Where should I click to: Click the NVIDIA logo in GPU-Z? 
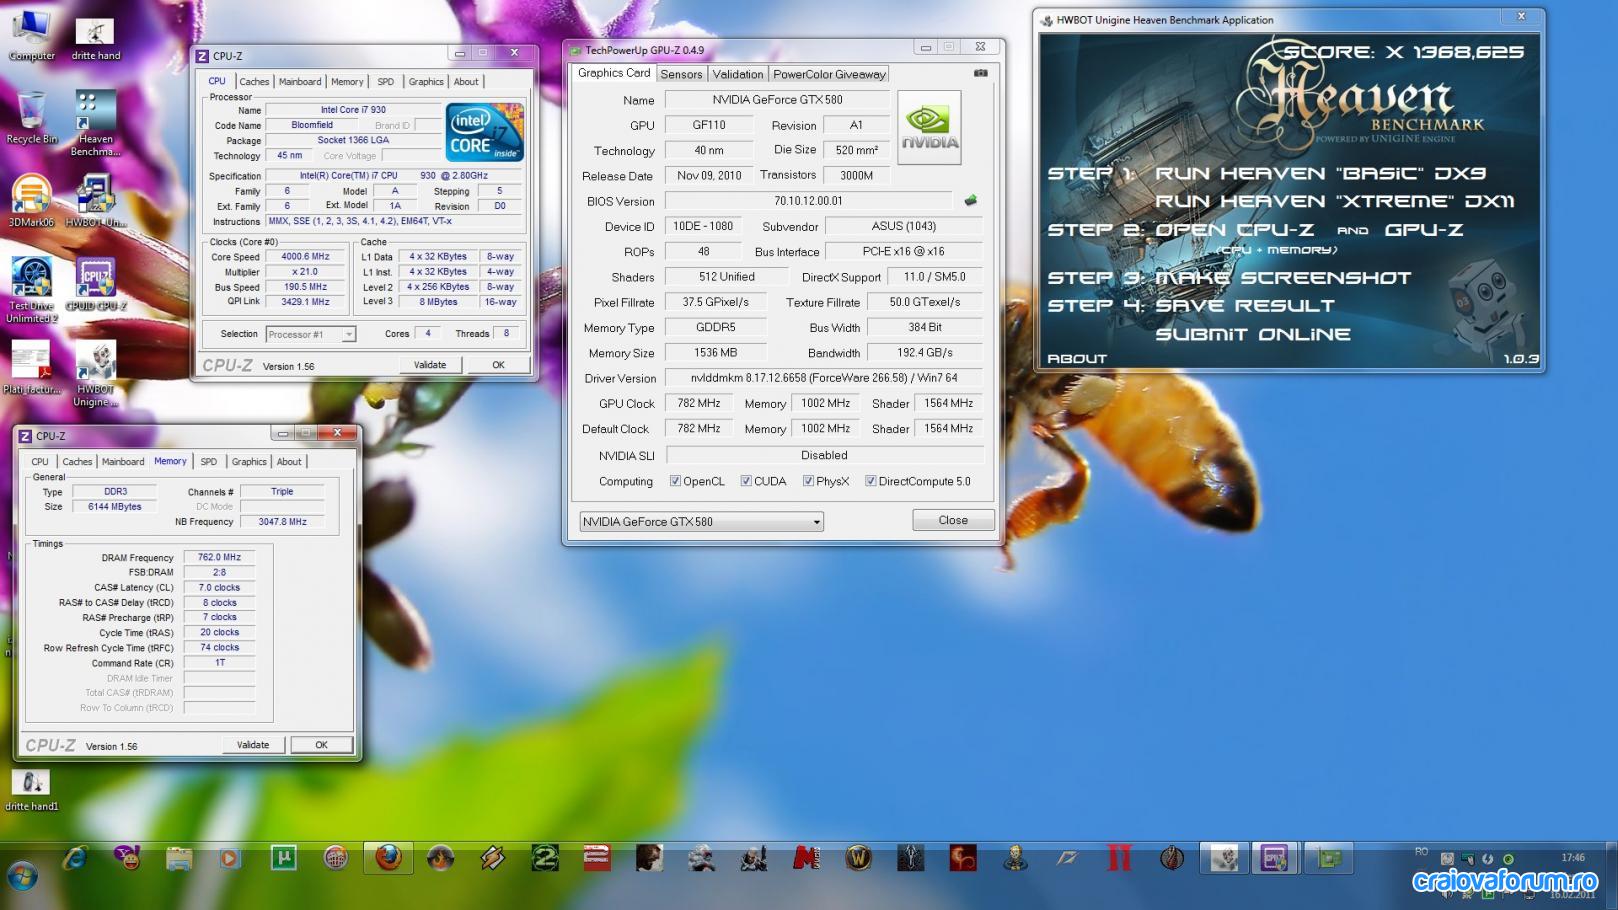(929, 128)
